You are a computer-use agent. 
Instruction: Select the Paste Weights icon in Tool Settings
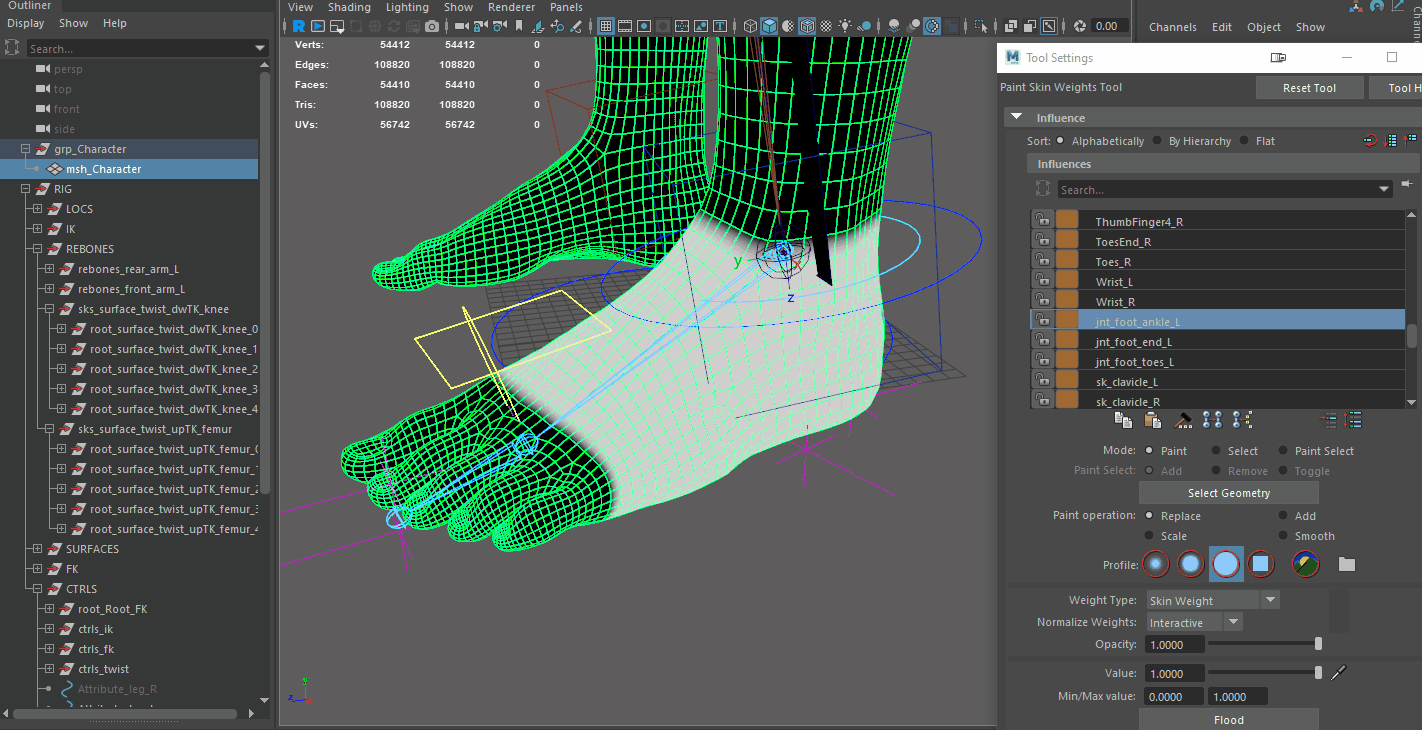pyautogui.click(x=1152, y=420)
